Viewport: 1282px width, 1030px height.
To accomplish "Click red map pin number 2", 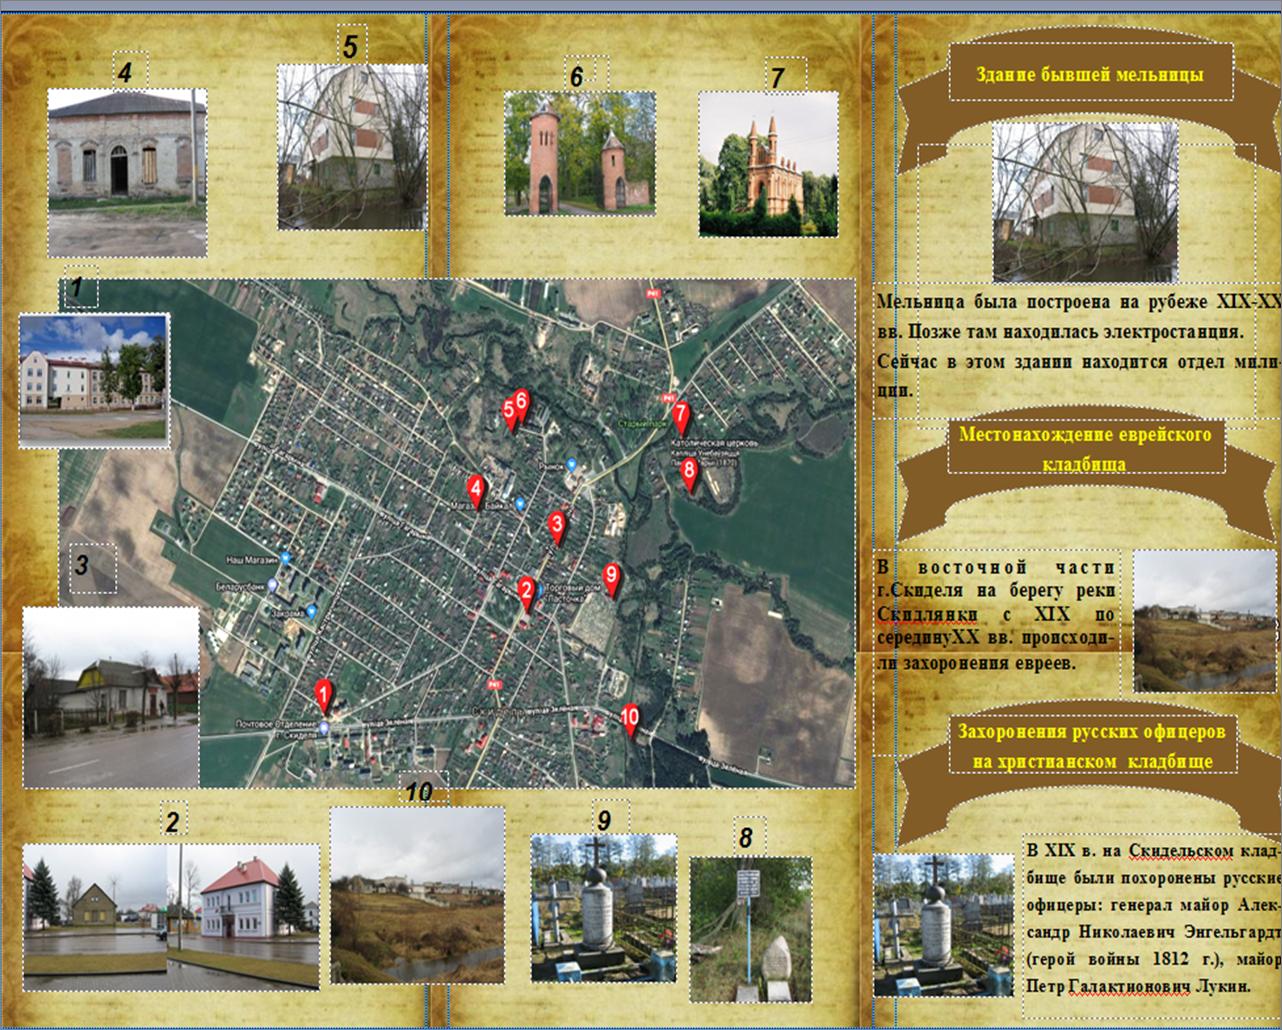I will [526, 592].
